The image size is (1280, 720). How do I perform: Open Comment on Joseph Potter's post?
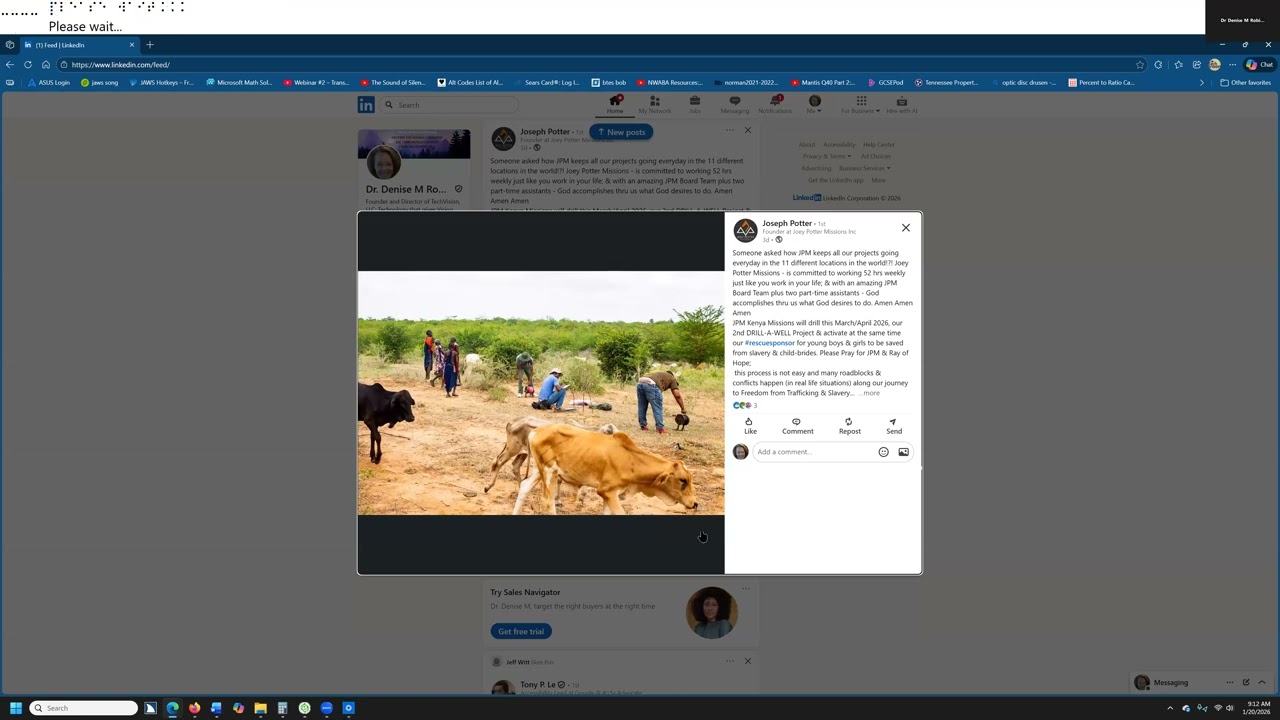[797, 426]
